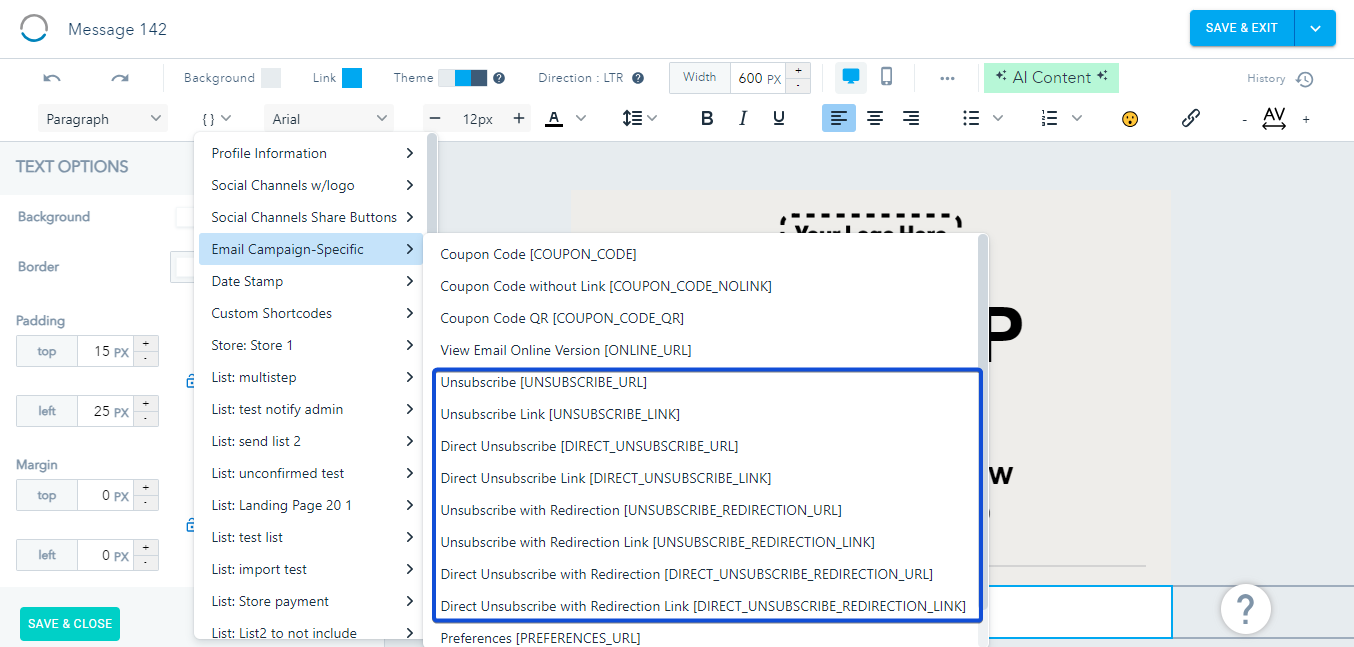This screenshot has height=647, width=1354.
Task: Open Social Channels w/logo submenu
Action: [x=311, y=185]
